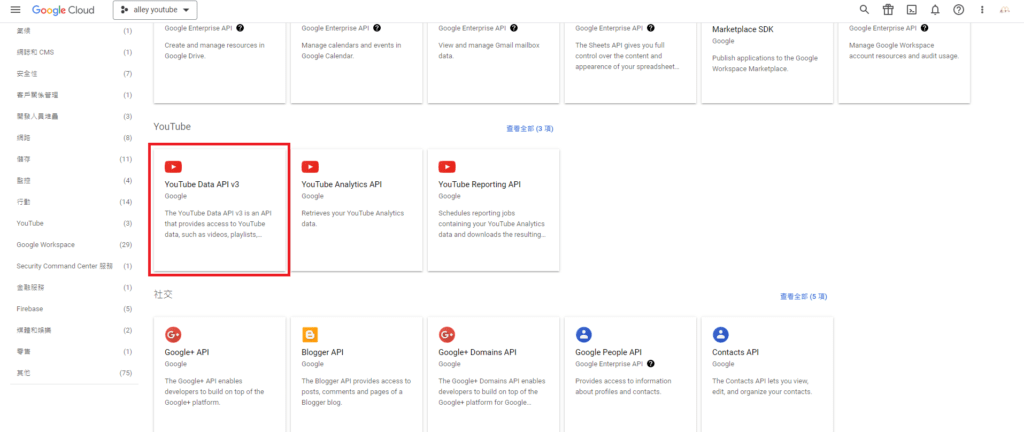Image resolution: width=1024 pixels, height=432 pixels.
Task: Open the gift free trial icon
Action: pos(888,9)
